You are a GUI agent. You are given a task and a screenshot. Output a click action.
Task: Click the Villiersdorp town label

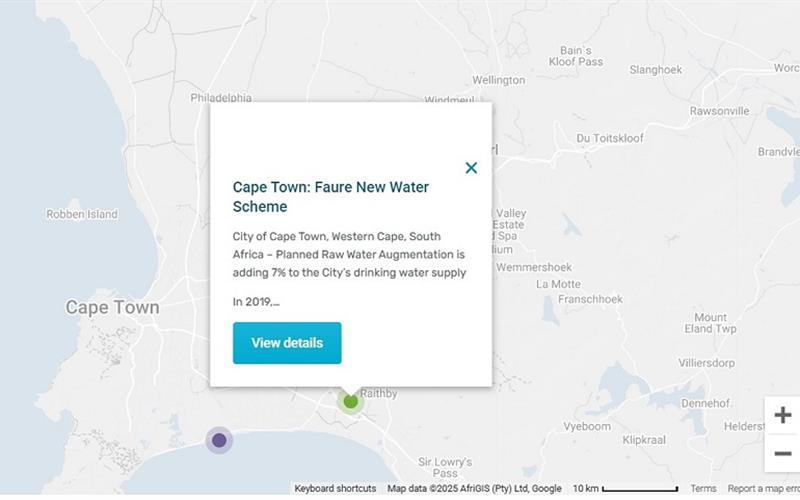tap(707, 363)
